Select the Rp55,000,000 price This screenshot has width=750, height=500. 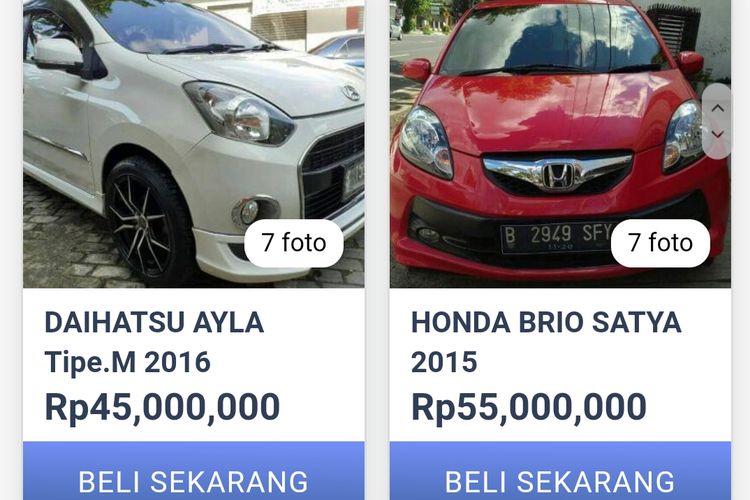coord(529,407)
